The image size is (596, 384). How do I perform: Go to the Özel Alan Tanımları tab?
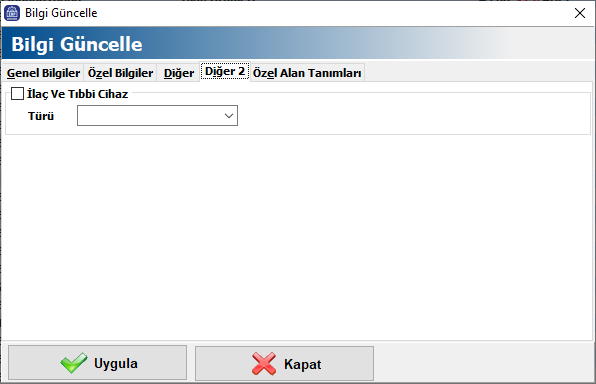(x=307, y=73)
